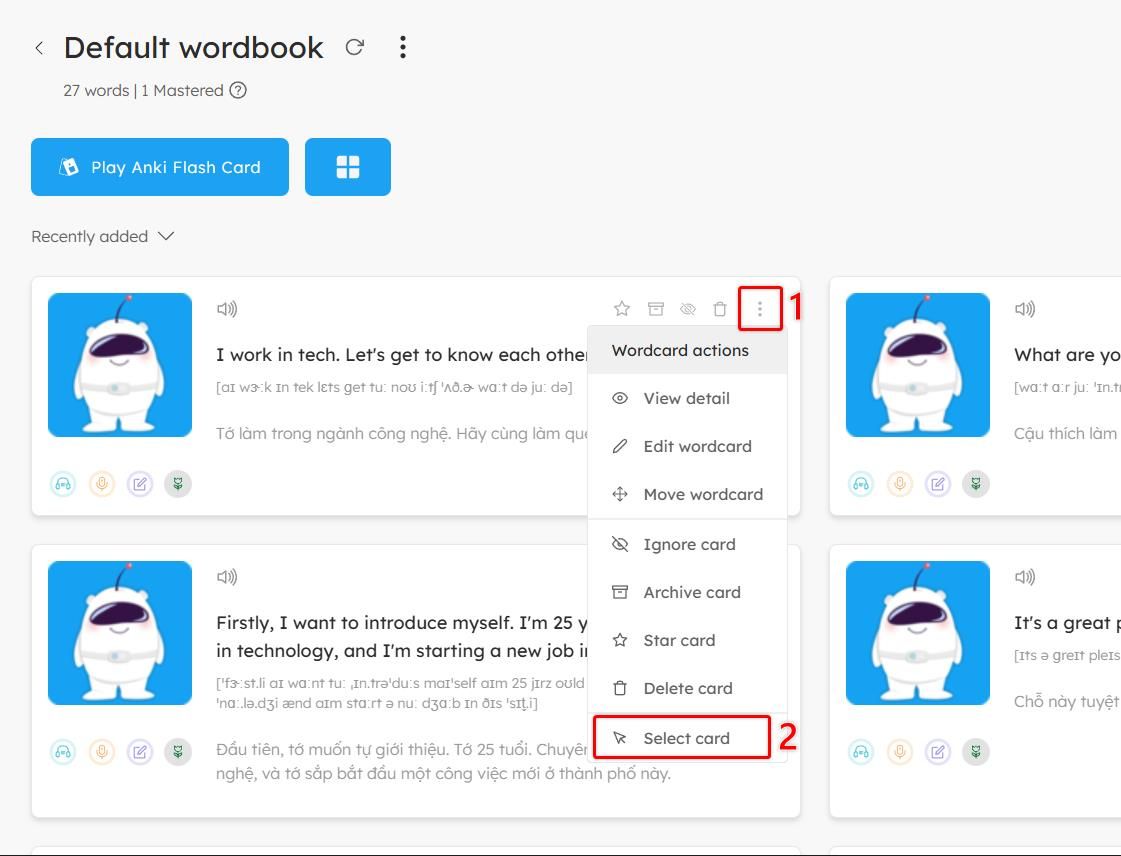Choose Move wordcard from the menu

point(702,494)
